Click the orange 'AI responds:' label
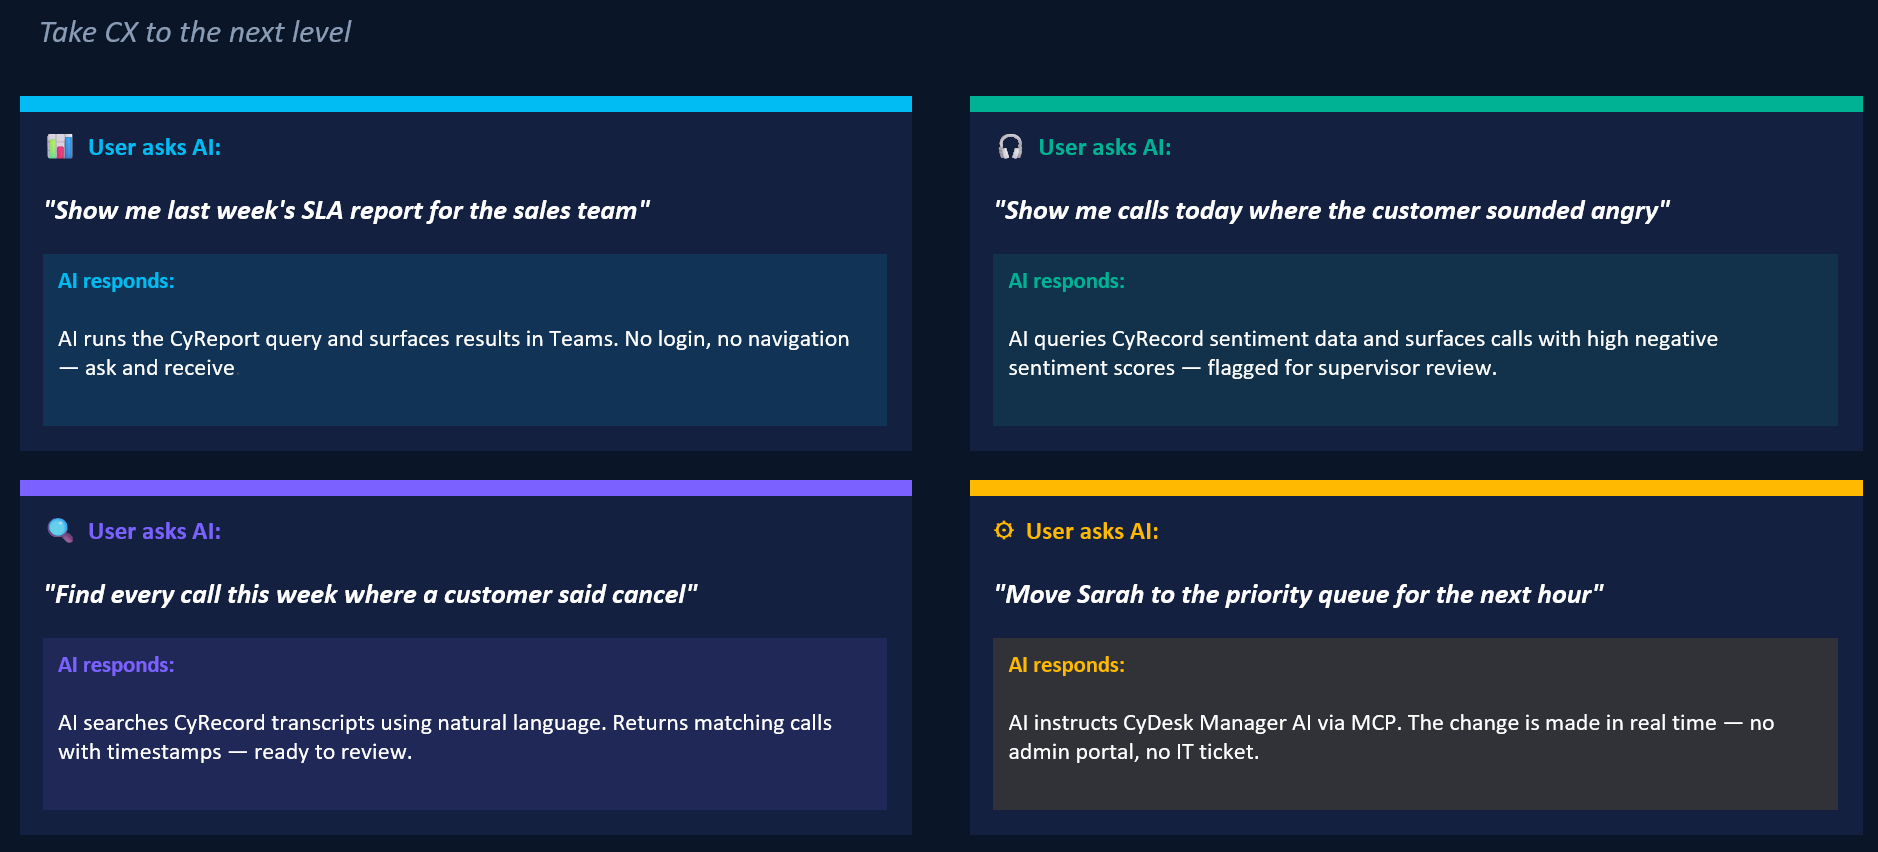The image size is (1878, 852). 1066,665
